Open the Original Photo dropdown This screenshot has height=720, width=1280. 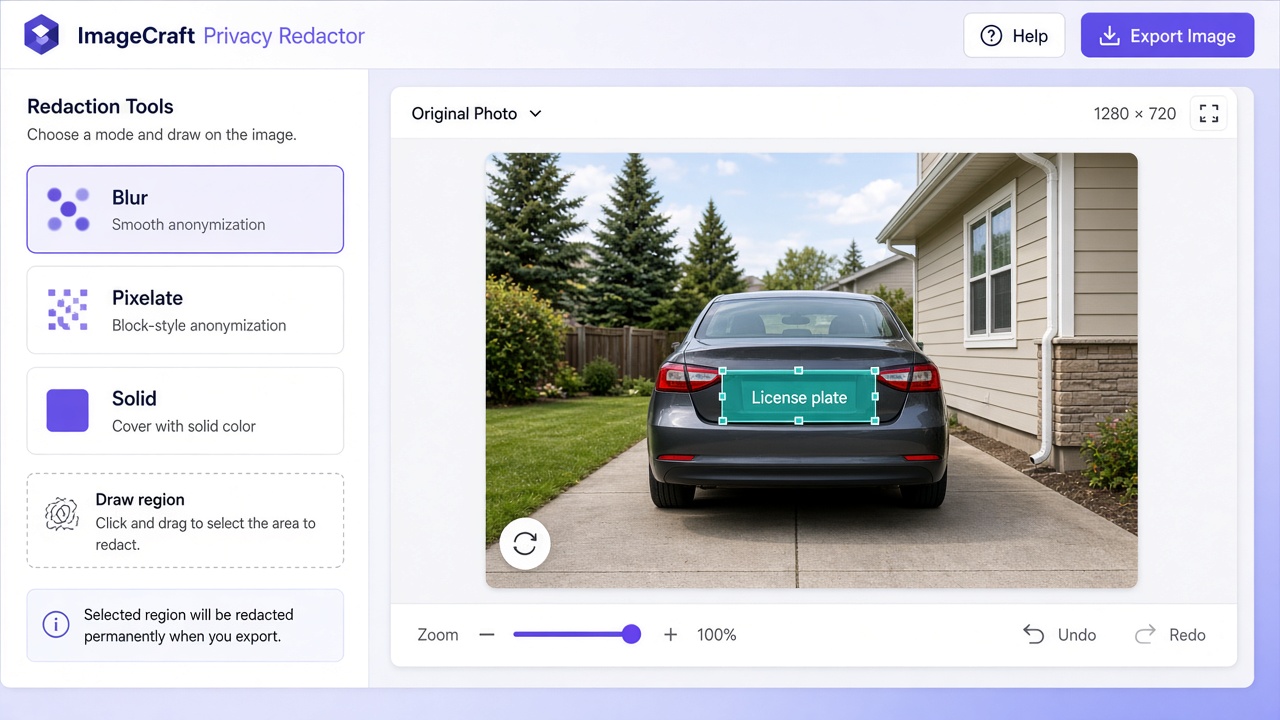click(x=476, y=114)
